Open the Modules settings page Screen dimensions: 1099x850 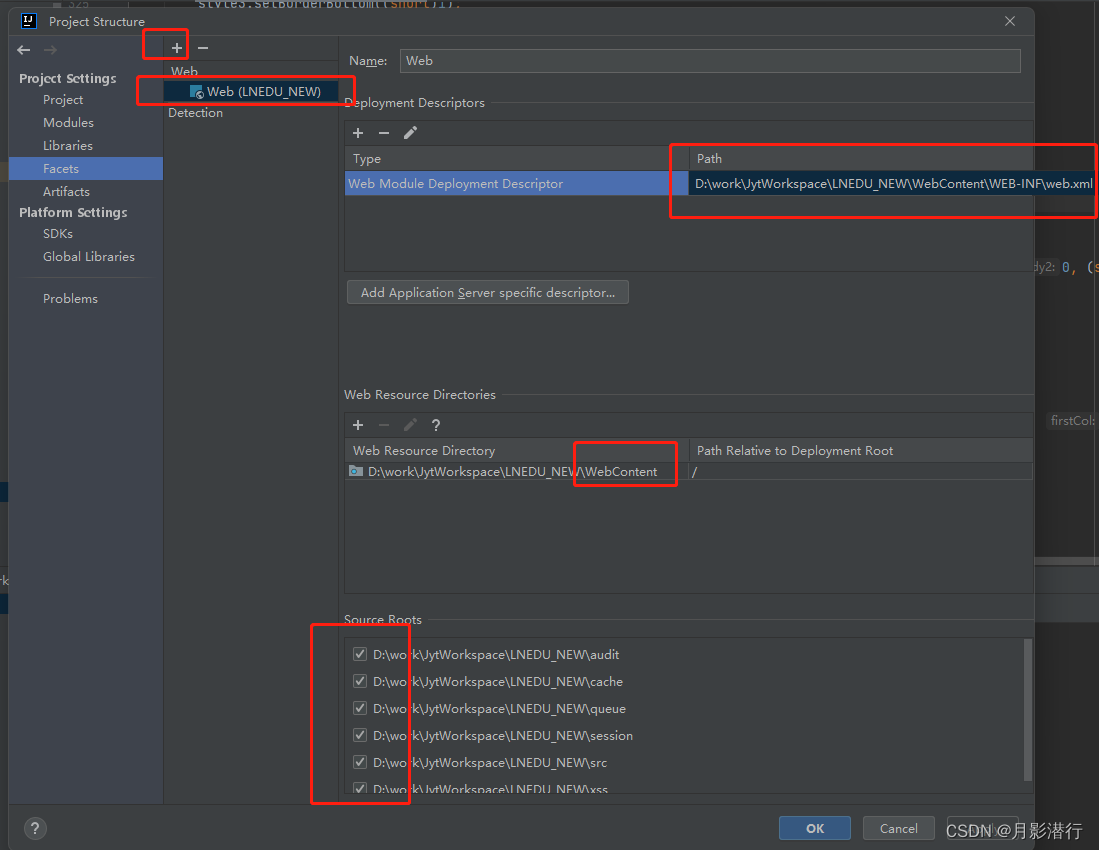click(x=68, y=123)
